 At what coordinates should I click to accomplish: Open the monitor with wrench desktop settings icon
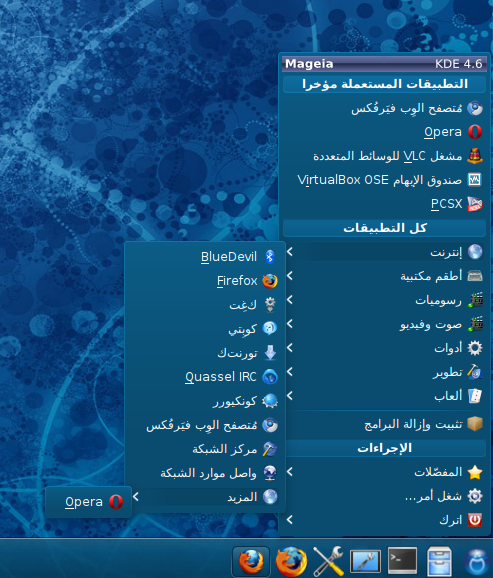coord(365,562)
